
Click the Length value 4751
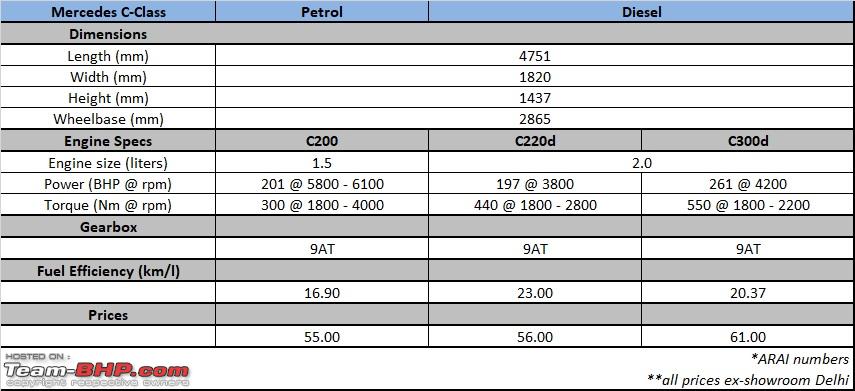coord(535,56)
